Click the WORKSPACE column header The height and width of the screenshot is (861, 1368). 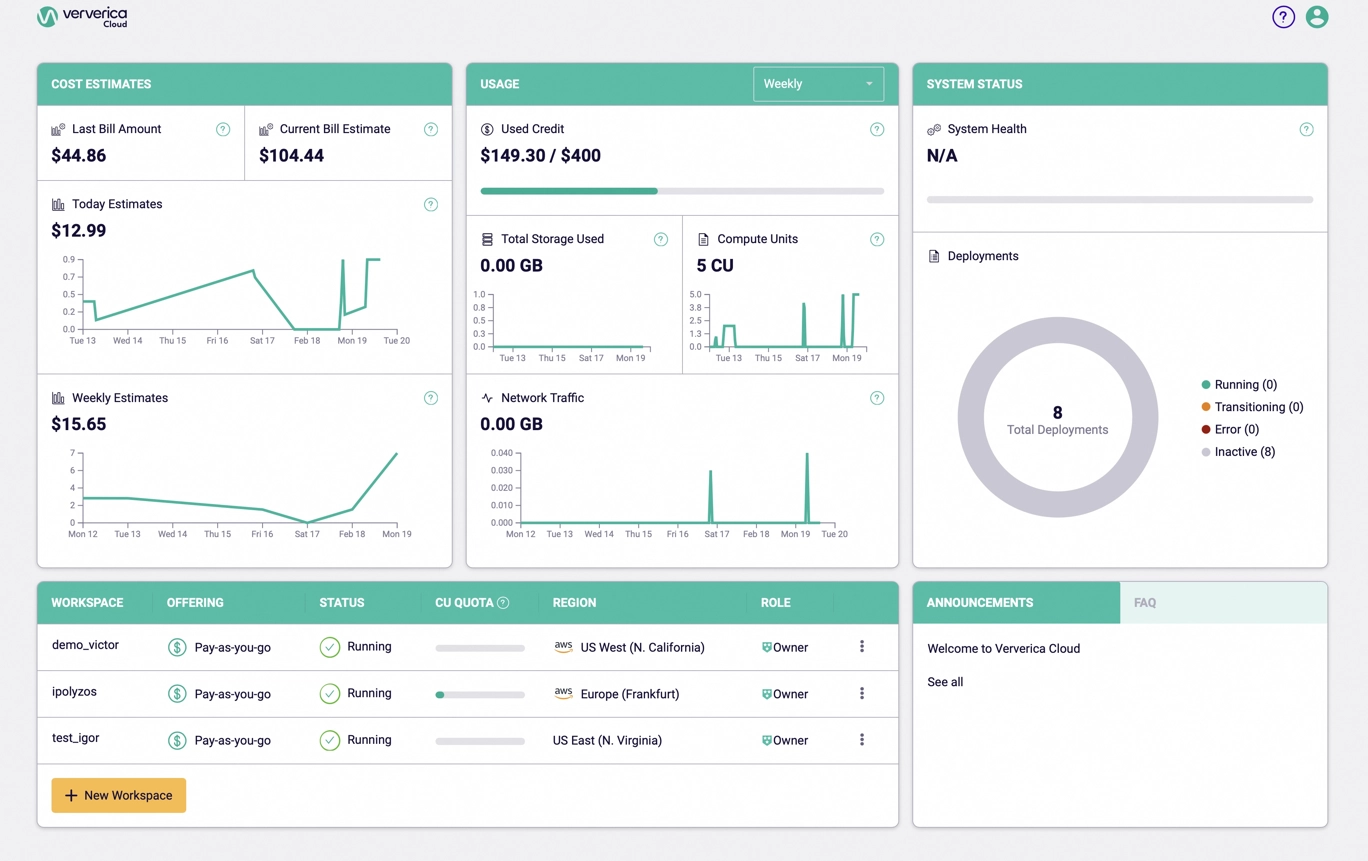tap(87, 603)
